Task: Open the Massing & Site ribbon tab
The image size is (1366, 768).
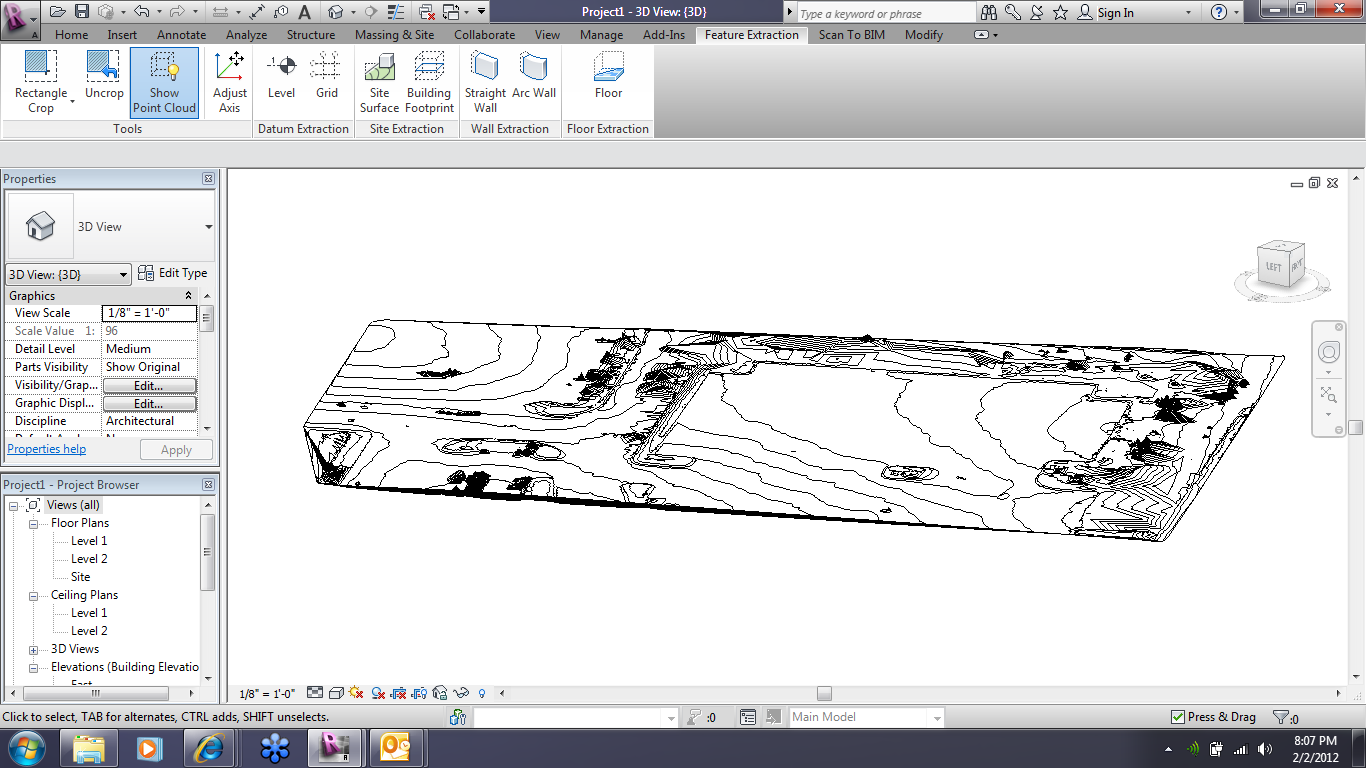Action: coord(394,34)
